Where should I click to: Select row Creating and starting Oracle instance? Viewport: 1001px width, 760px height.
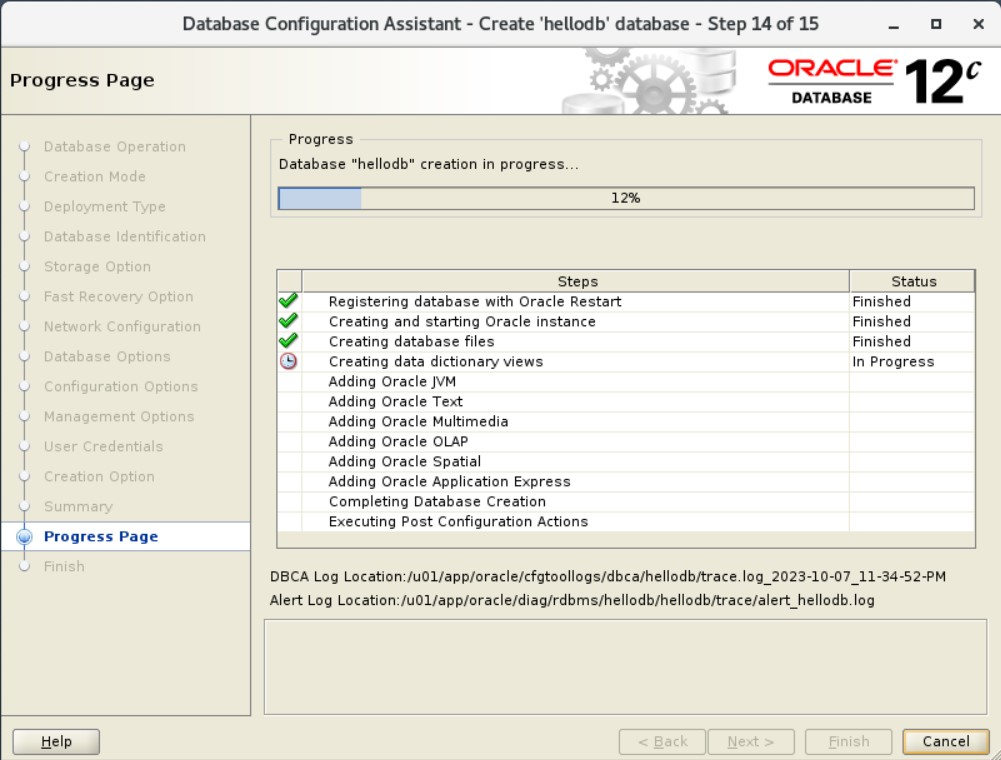626,321
